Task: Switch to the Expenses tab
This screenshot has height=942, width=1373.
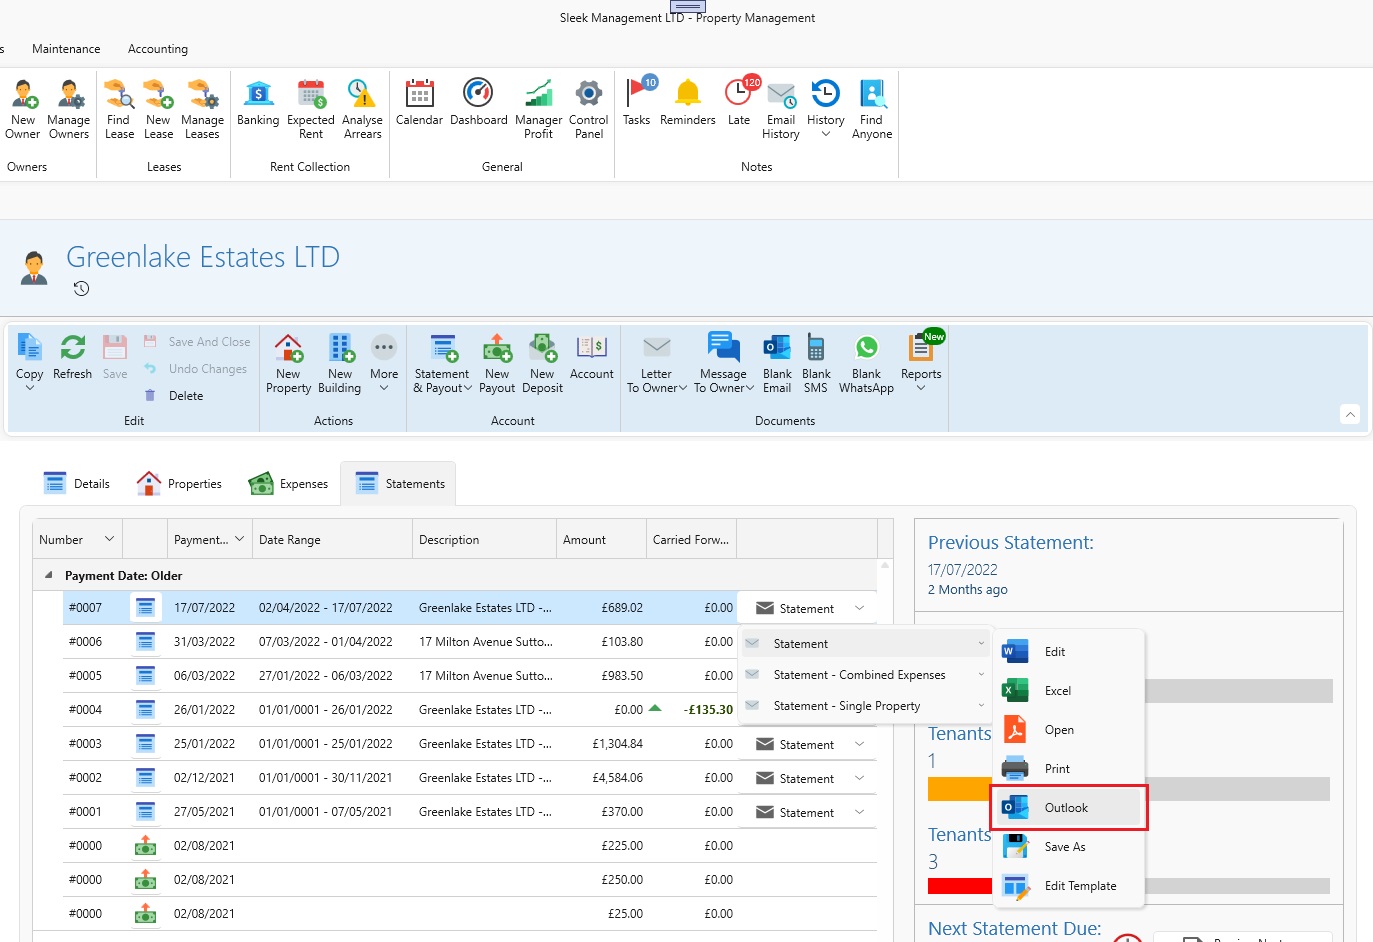Action: tap(289, 484)
